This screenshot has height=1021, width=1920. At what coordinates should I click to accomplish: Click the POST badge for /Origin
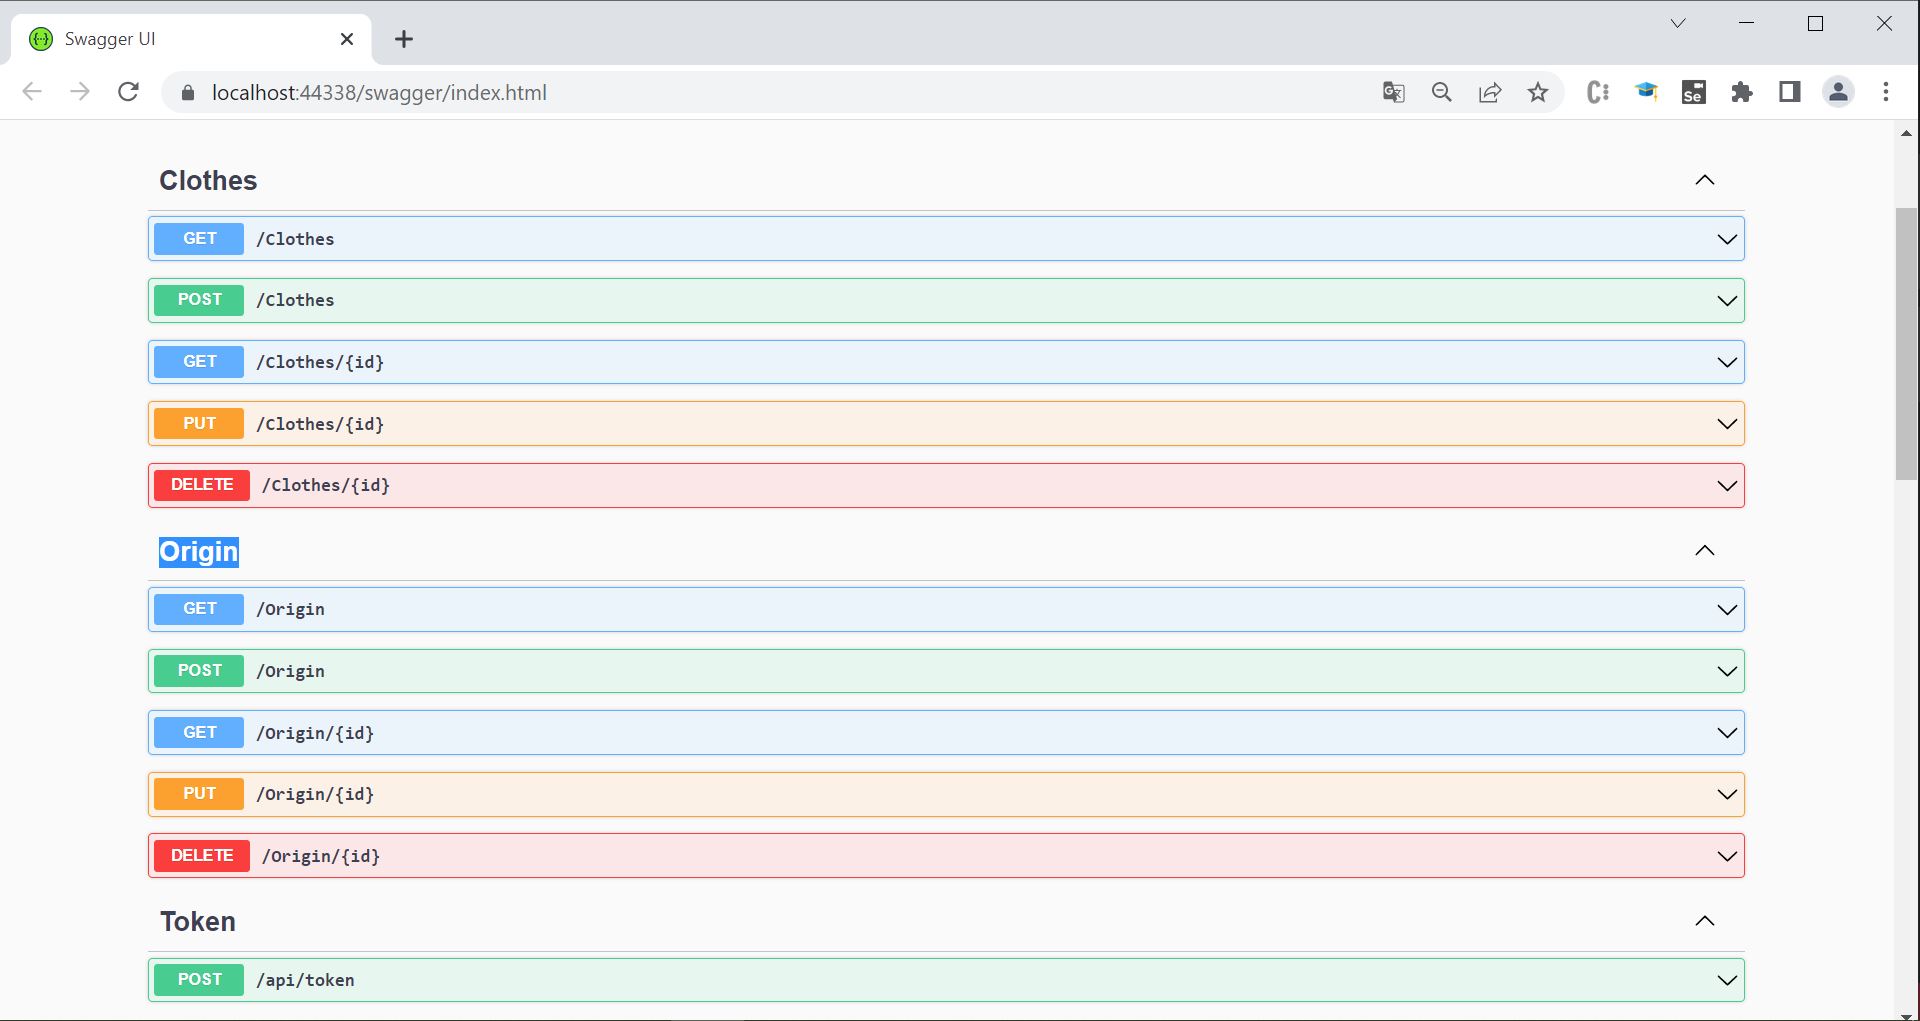pos(199,671)
